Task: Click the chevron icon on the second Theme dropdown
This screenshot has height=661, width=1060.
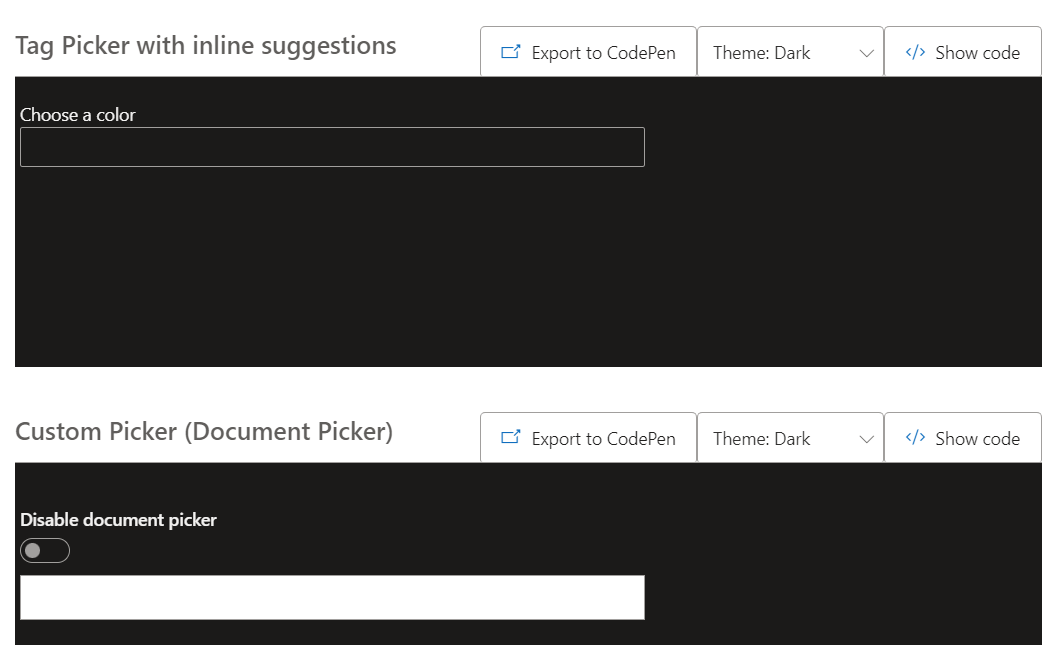Action: (867, 437)
